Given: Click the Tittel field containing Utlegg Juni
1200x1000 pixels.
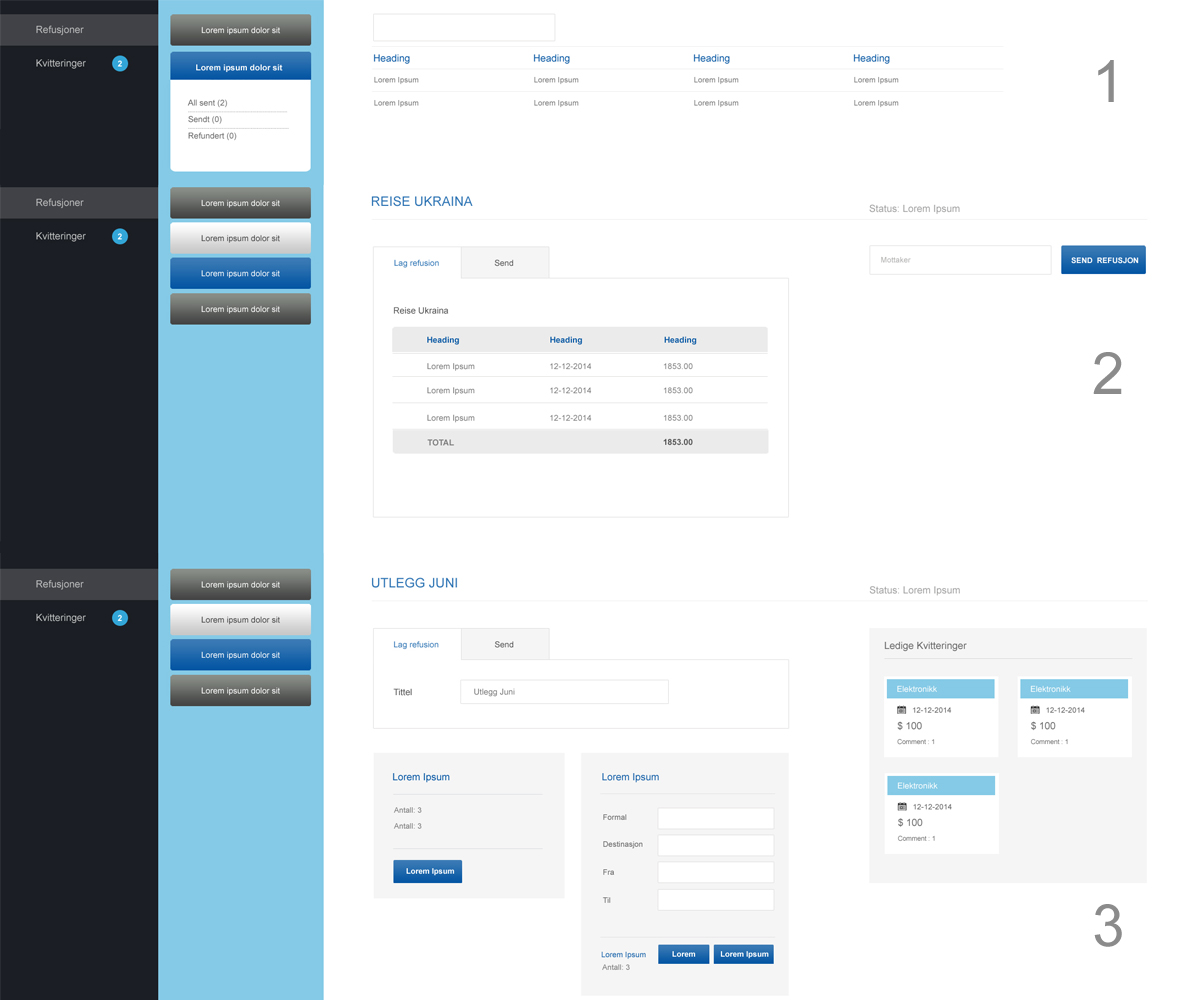Looking at the screenshot, I should [x=564, y=692].
